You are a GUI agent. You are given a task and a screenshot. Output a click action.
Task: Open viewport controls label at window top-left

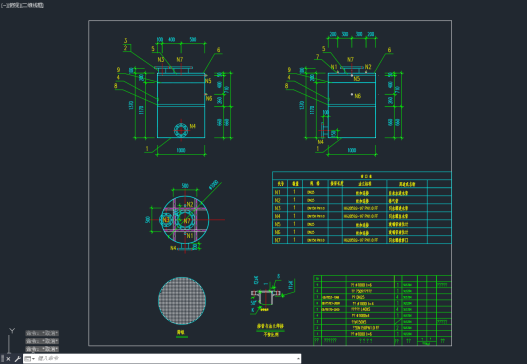tap(22, 5)
